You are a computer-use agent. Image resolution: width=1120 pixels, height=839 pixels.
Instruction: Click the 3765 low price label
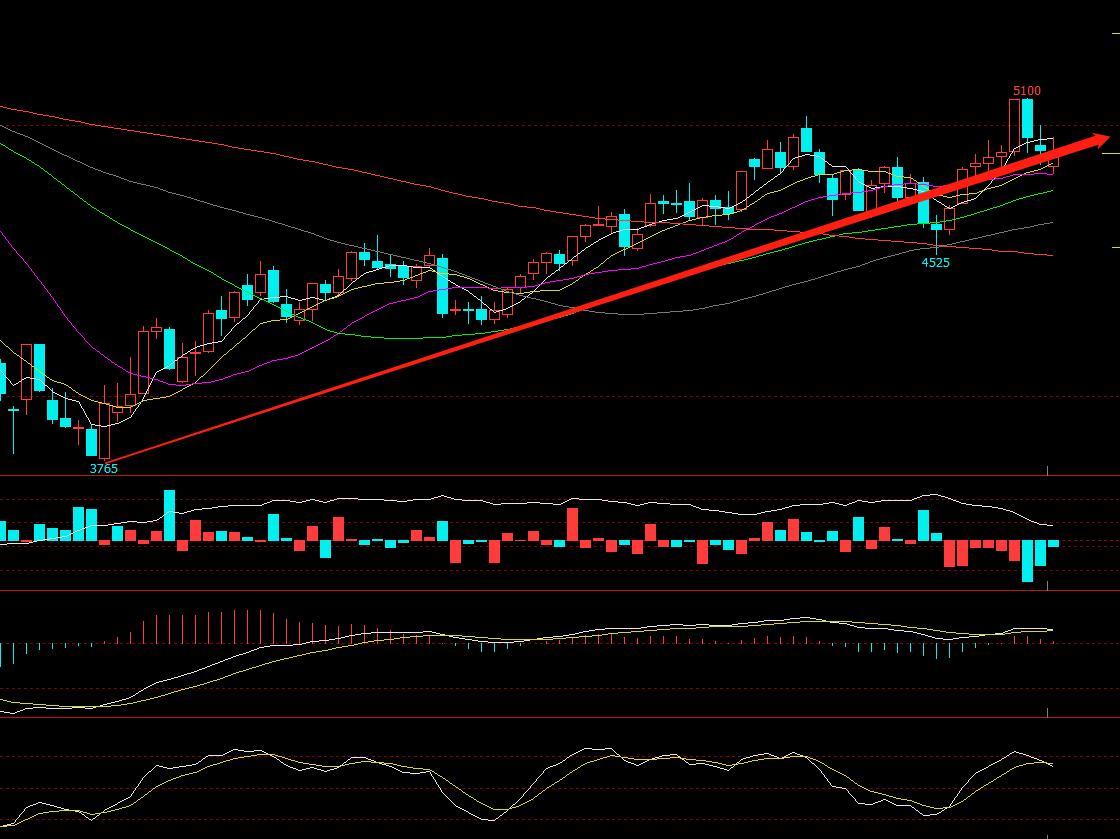(x=103, y=468)
